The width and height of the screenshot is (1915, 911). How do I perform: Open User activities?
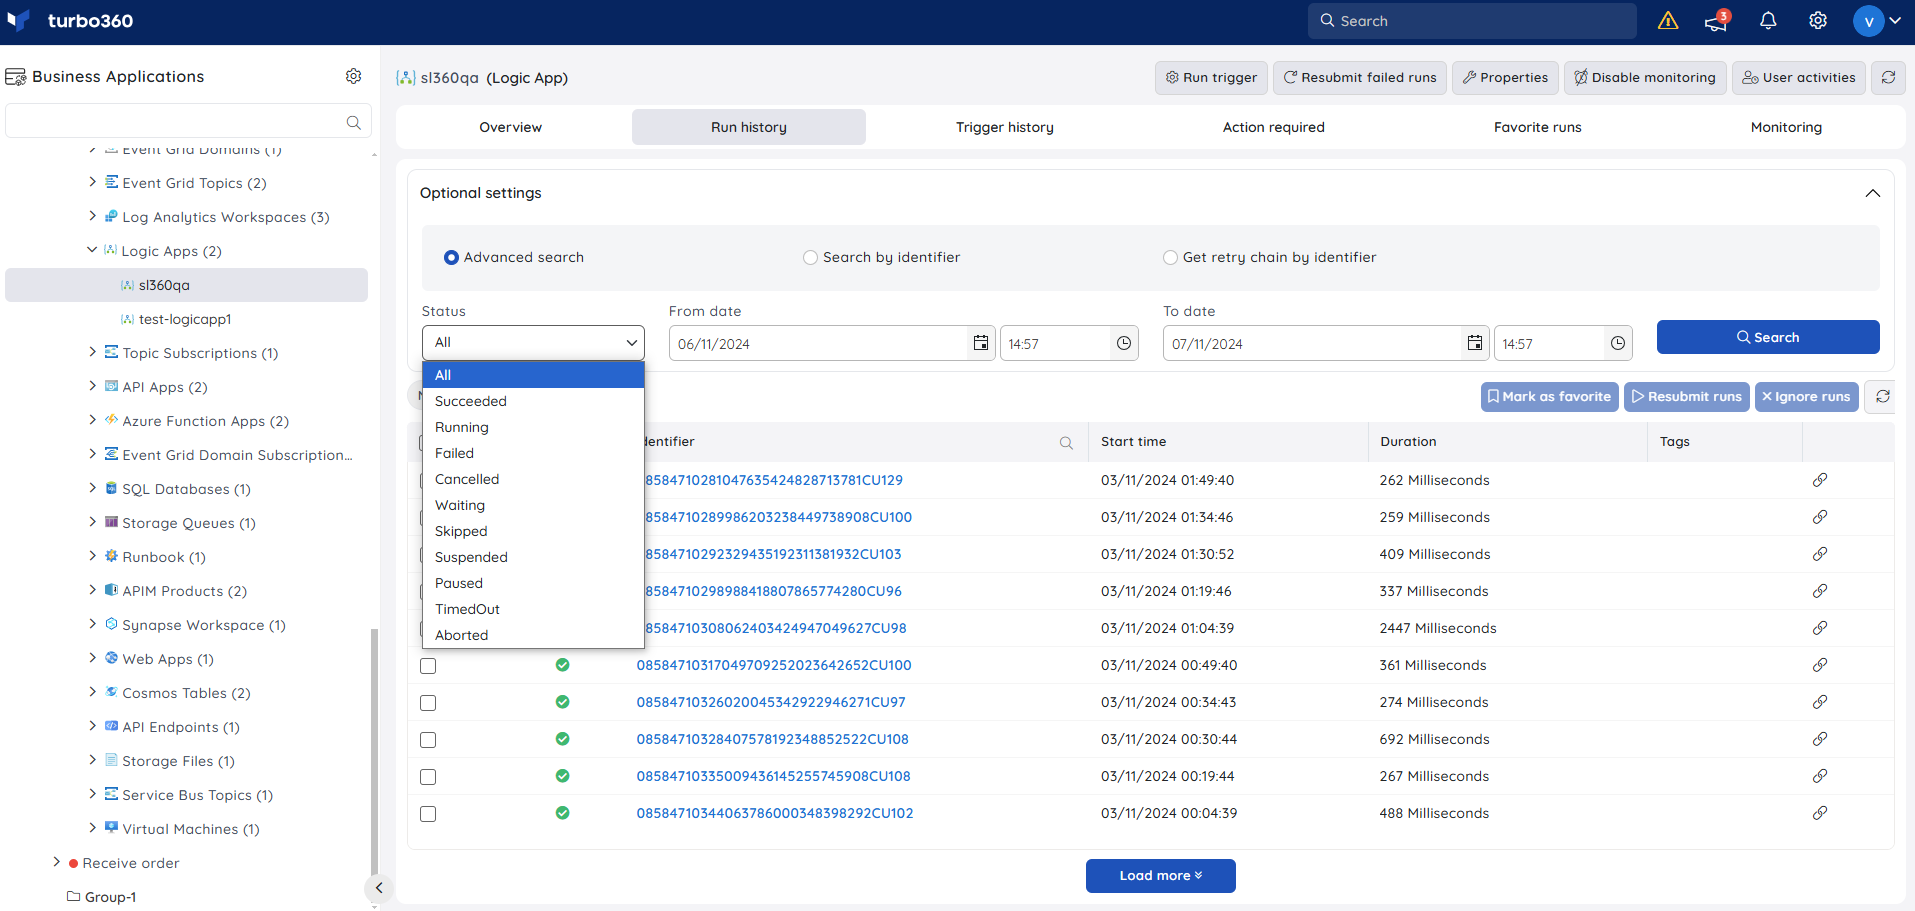click(1799, 77)
